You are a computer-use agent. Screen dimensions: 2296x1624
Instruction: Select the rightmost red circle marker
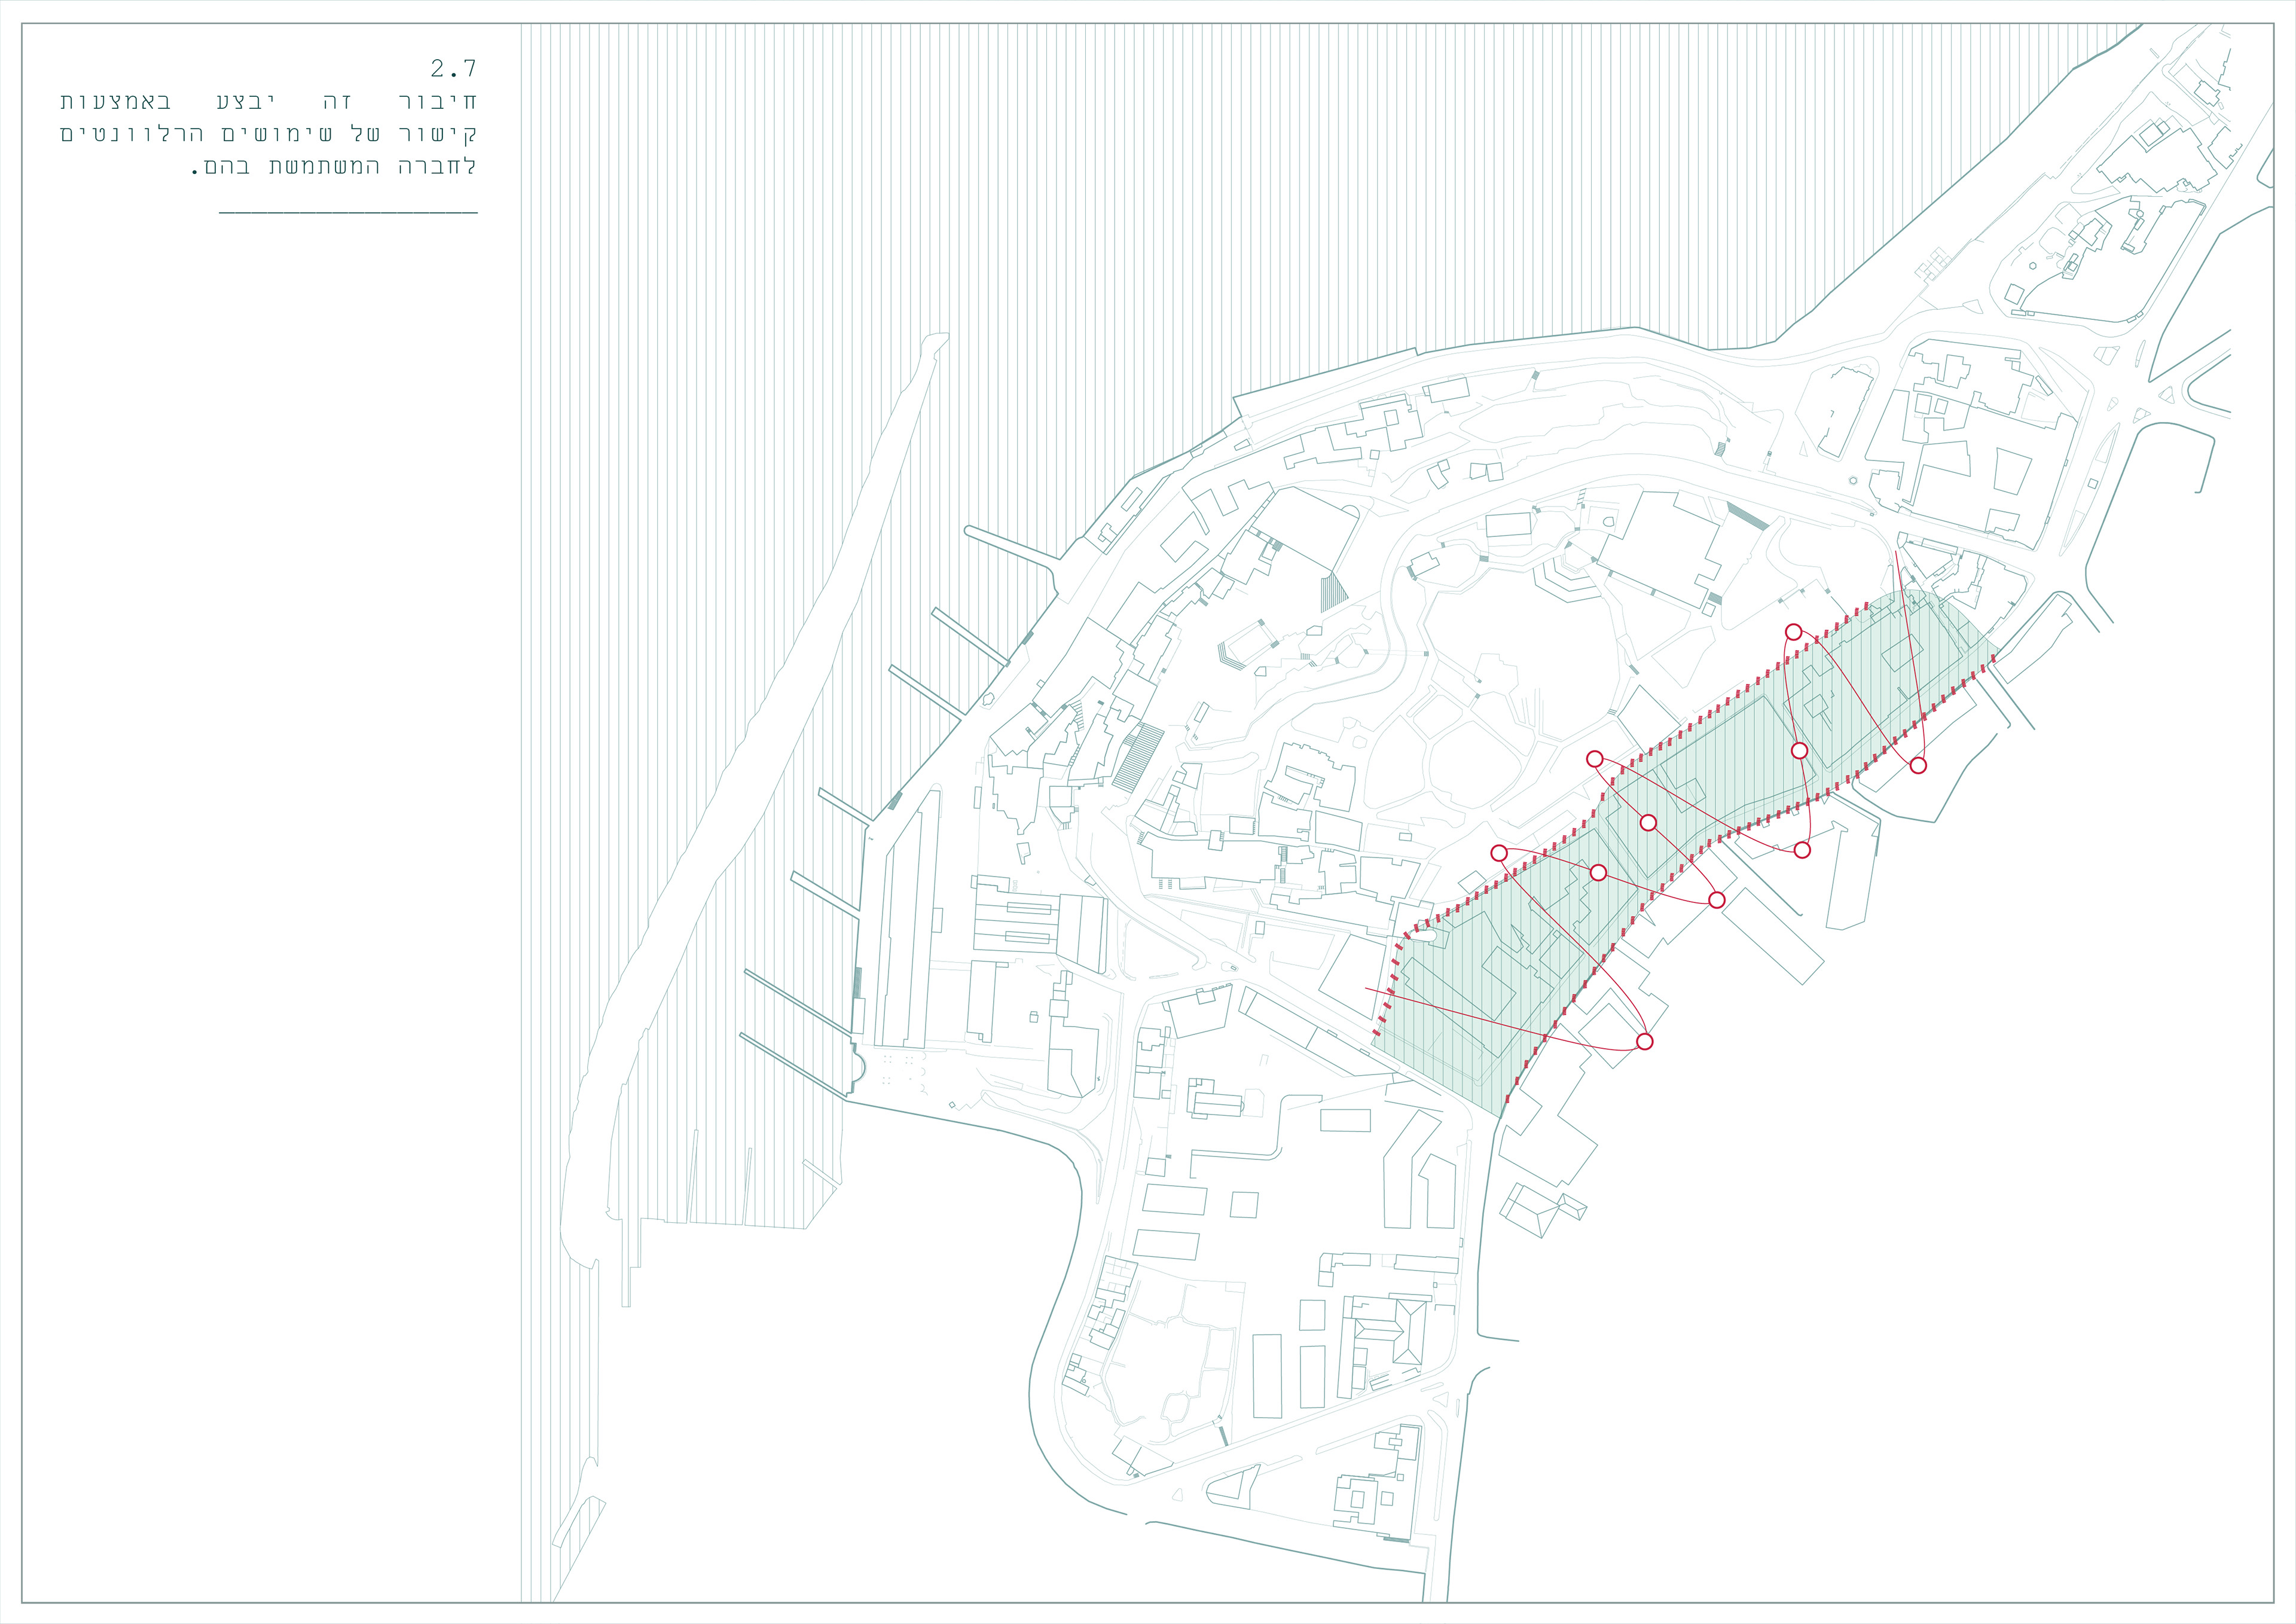1917,766
